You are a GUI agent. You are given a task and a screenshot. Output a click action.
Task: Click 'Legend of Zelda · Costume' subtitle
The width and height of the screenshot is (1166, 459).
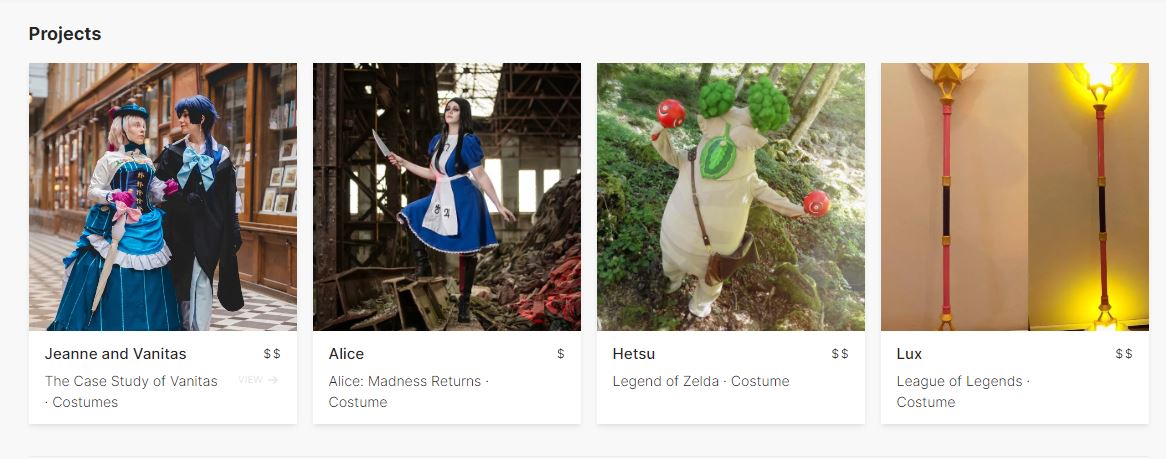[701, 382]
